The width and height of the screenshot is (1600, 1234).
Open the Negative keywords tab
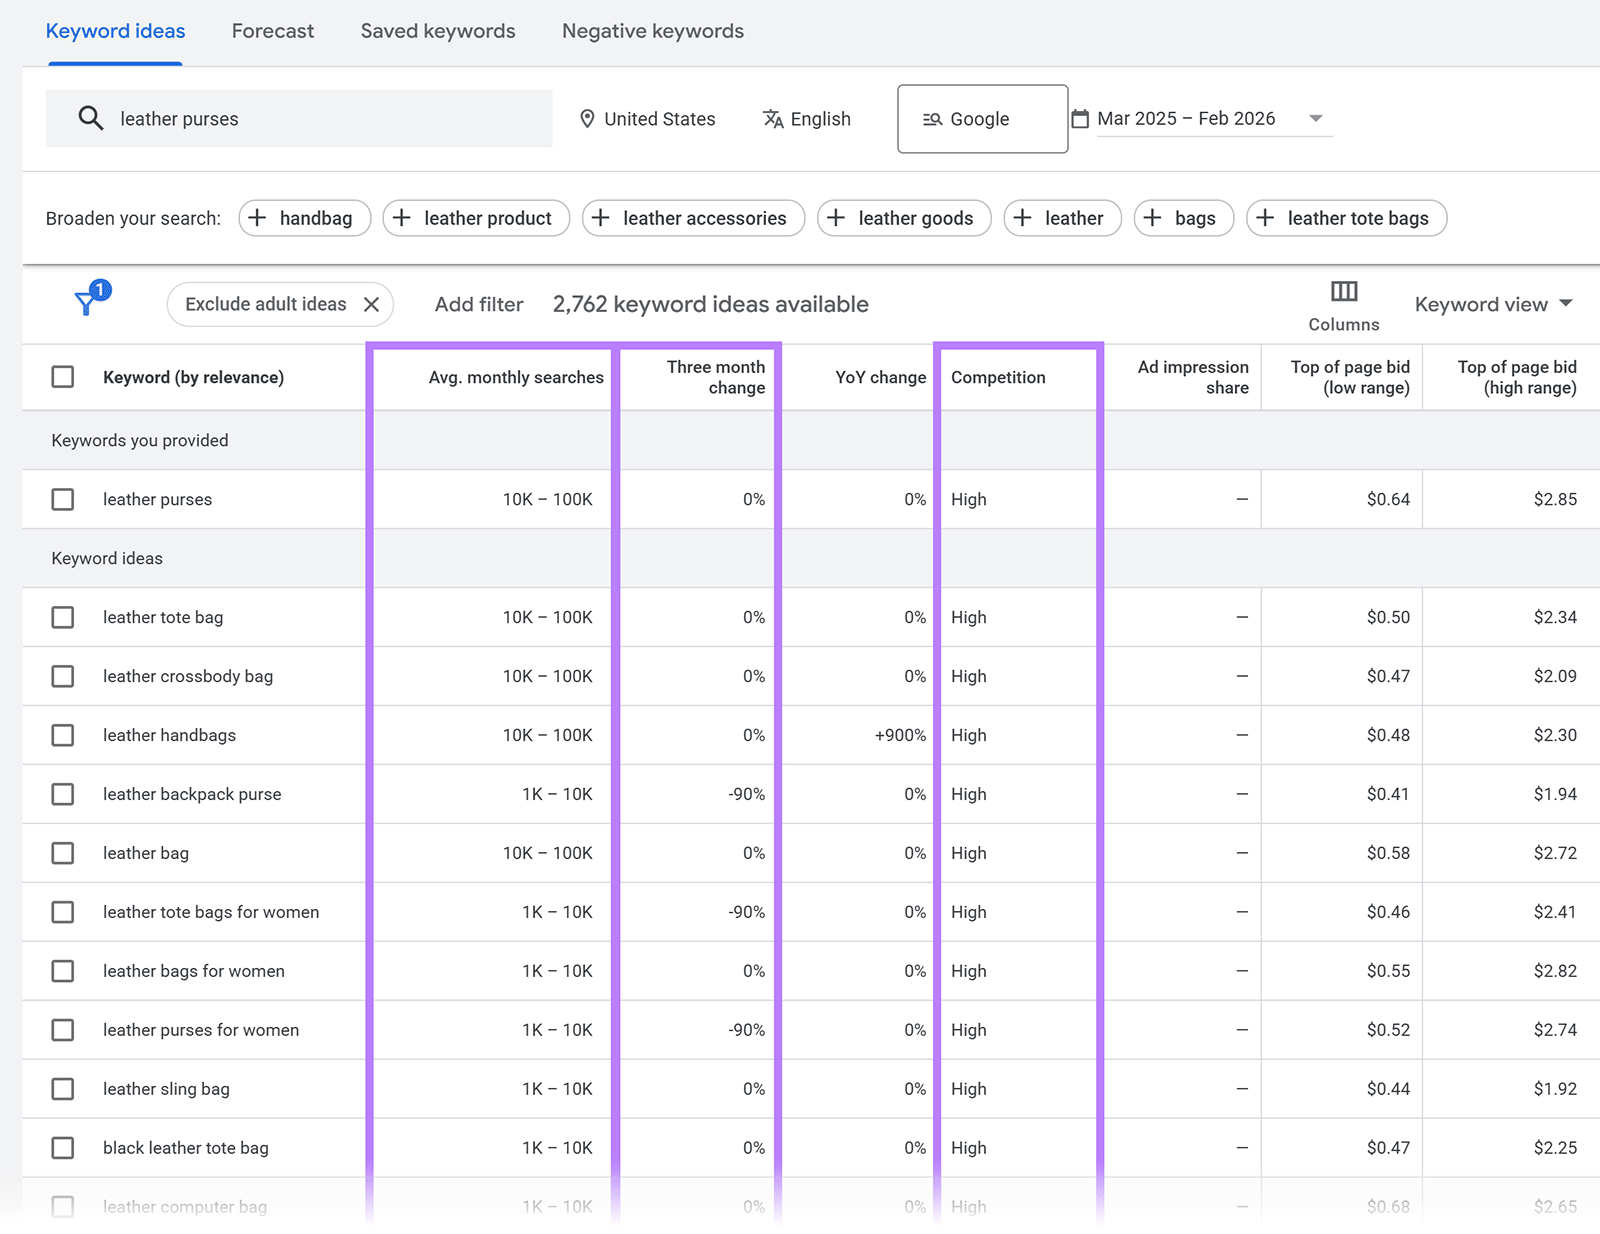click(652, 30)
